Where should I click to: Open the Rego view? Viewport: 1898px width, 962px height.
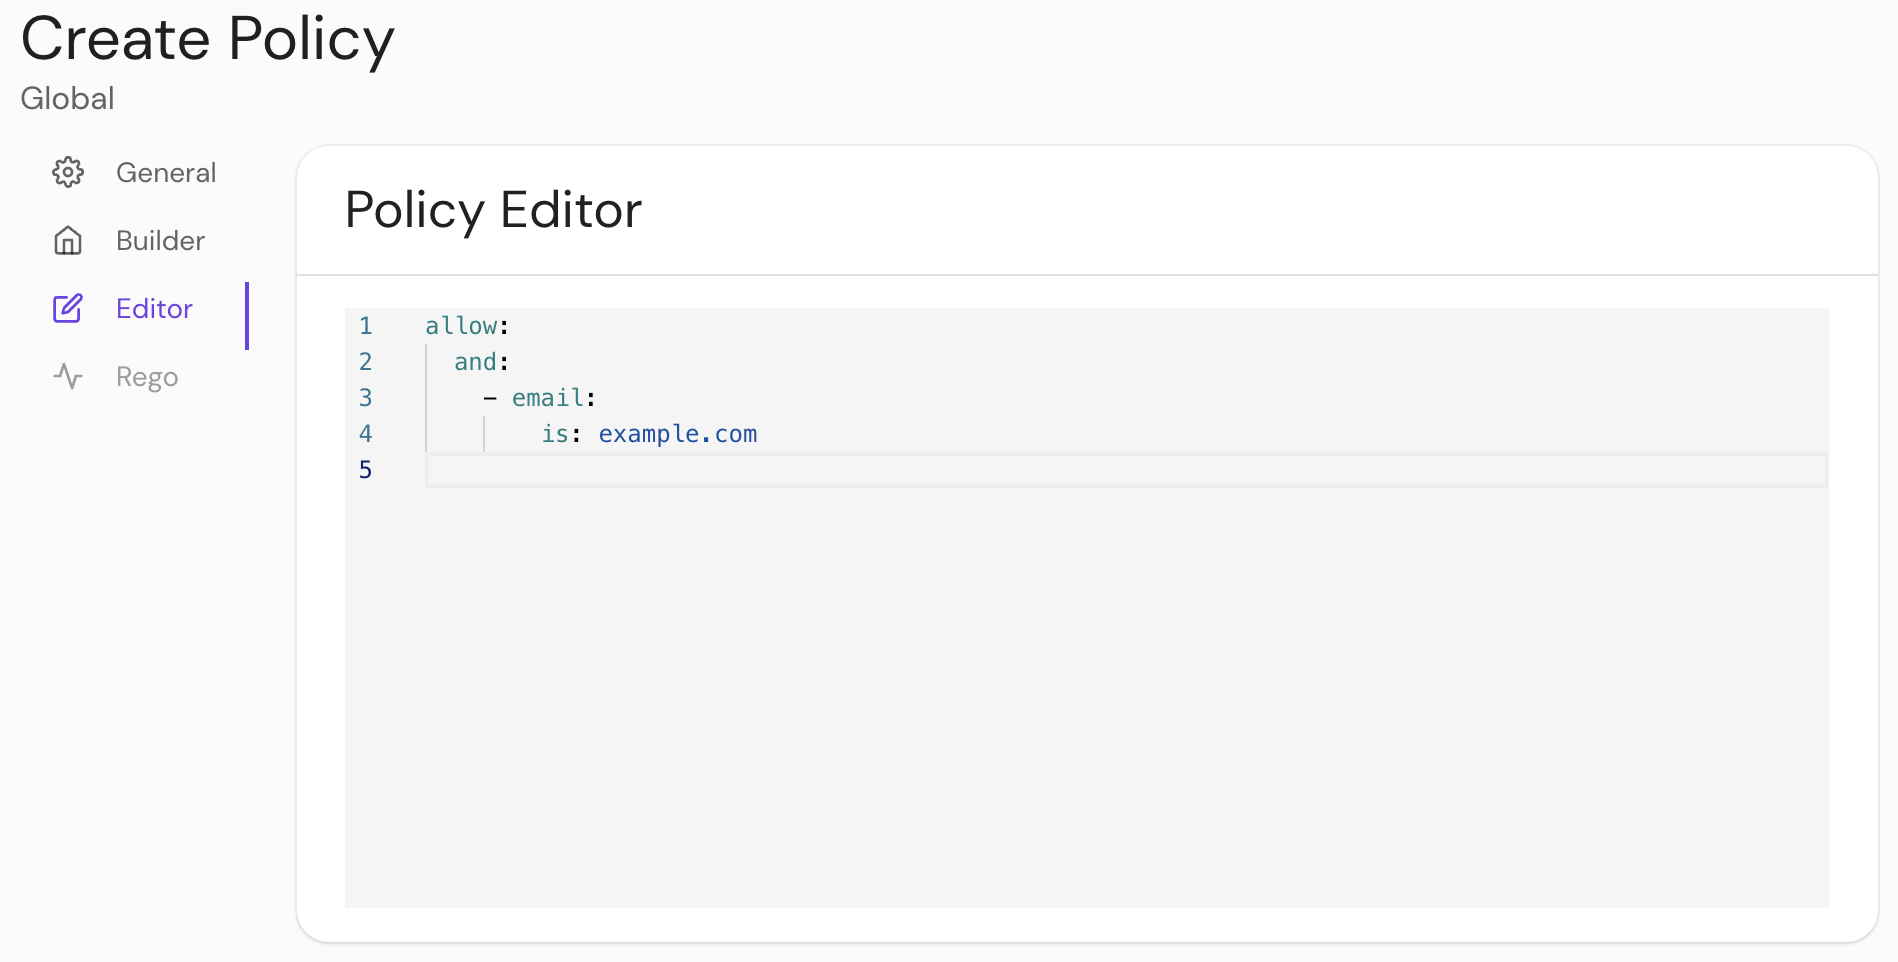click(x=147, y=376)
